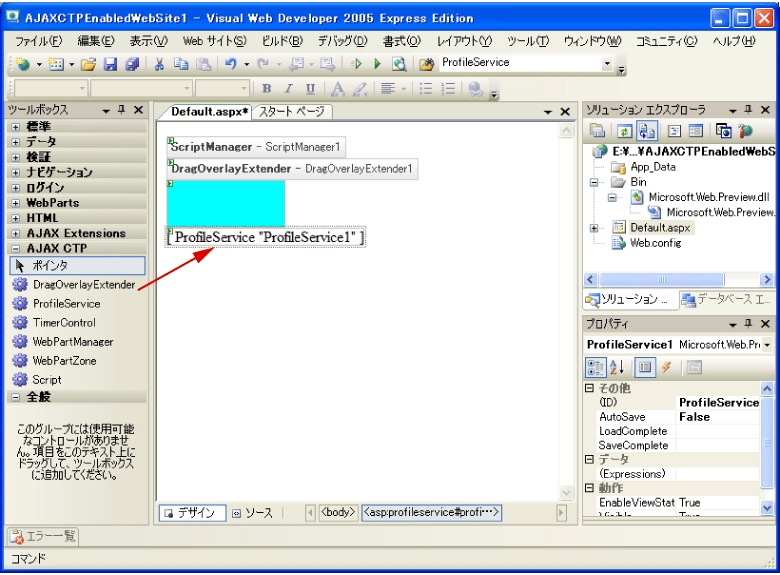780x575 pixels.
Task: Toggle Categorized view in Properties panel
Action: (595, 368)
